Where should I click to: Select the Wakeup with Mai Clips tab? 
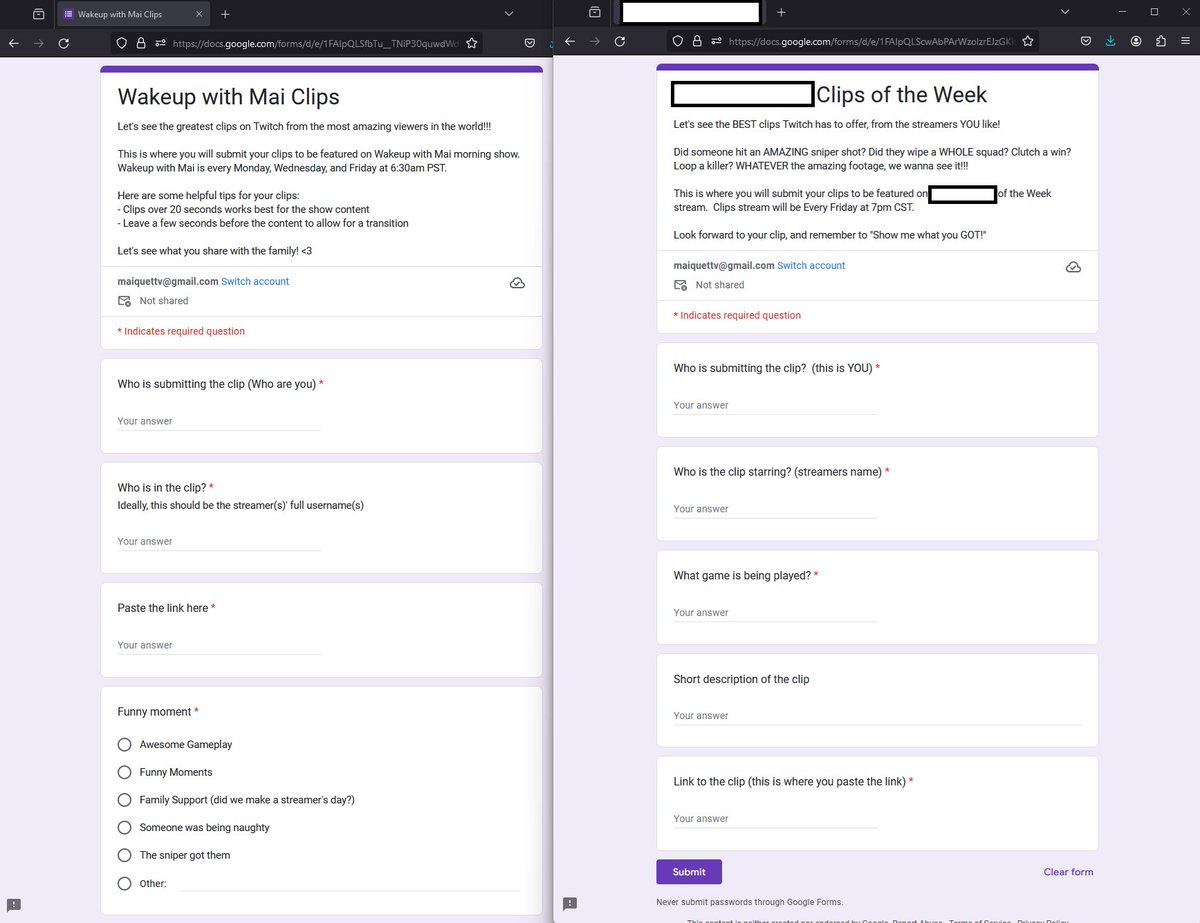(x=132, y=14)
